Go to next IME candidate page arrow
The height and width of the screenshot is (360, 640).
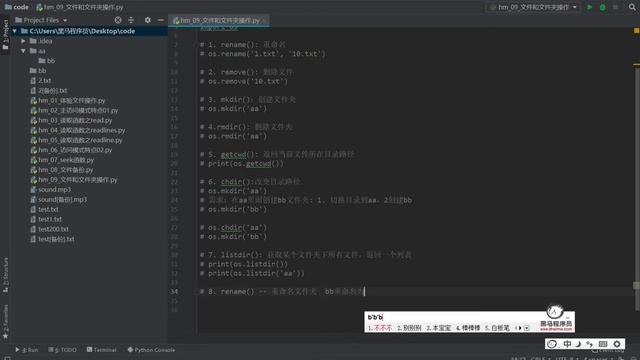[x=520, y=328]
